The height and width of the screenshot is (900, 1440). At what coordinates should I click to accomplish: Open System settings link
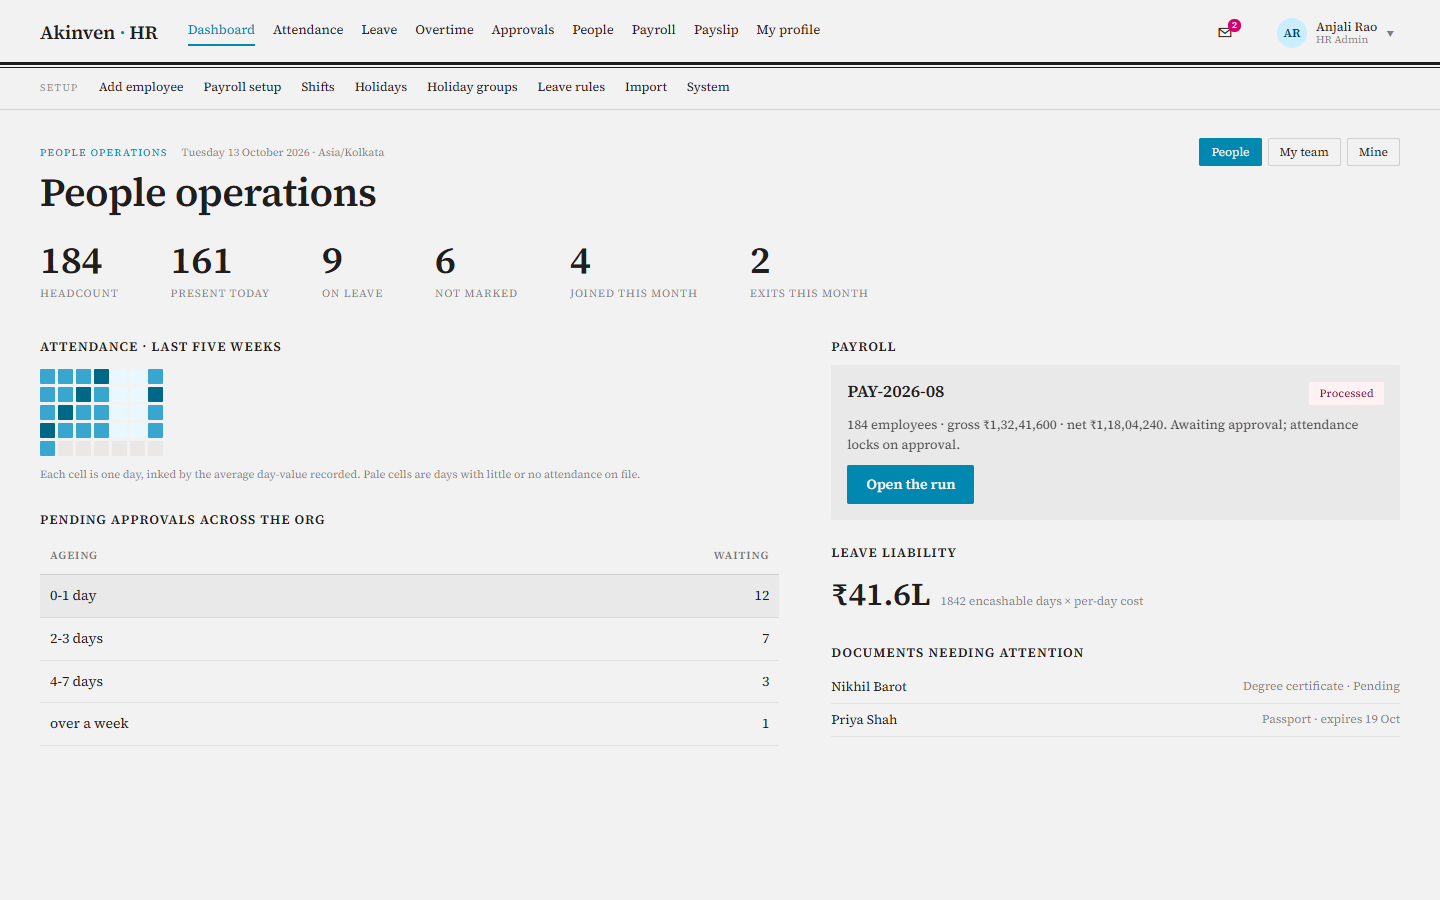coord(708,87)
